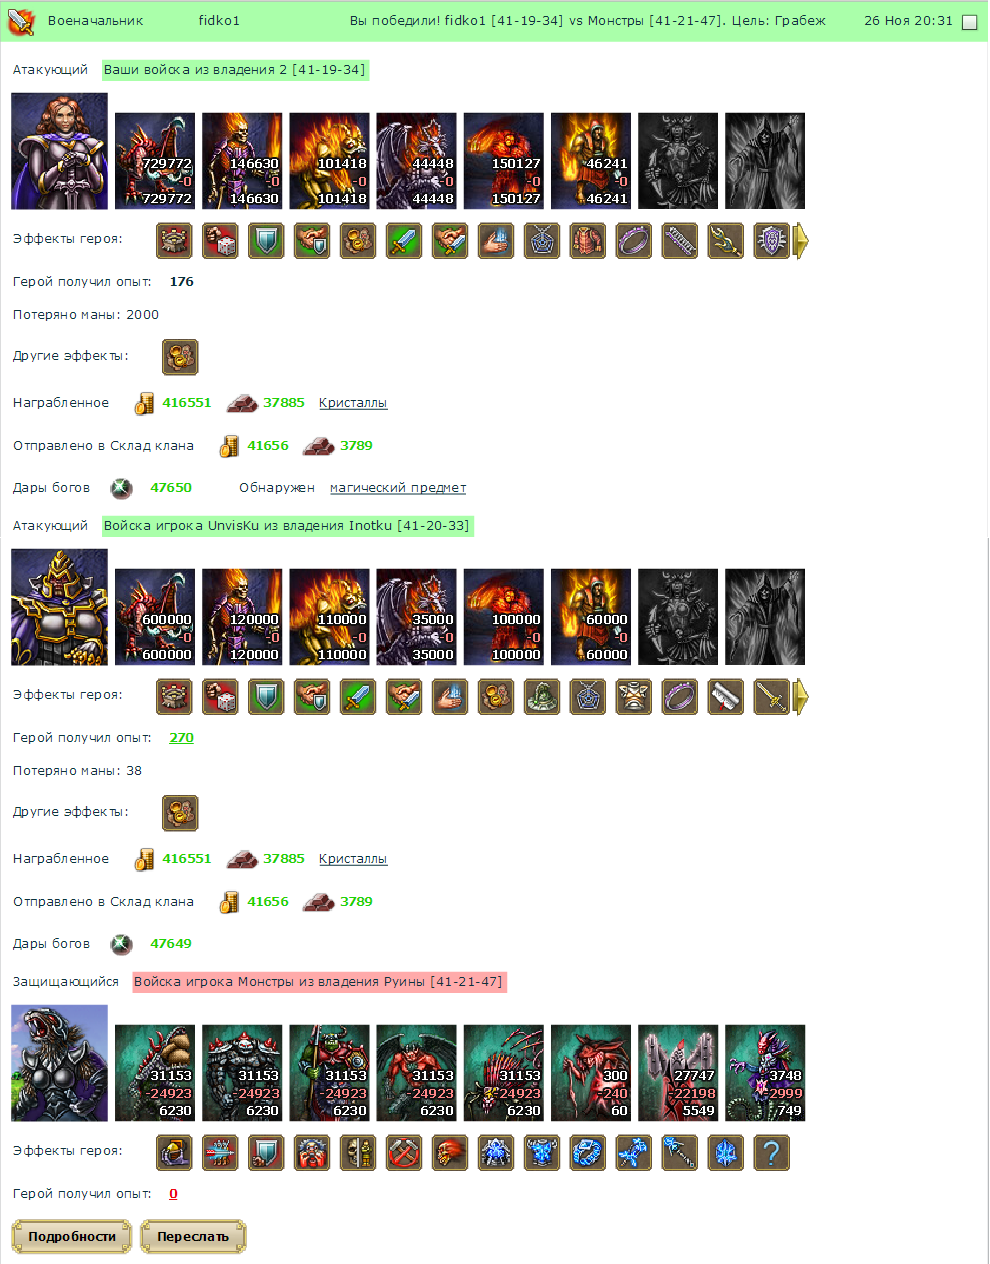Select the ice crystal effect icon of the defender

[726, 1153]
